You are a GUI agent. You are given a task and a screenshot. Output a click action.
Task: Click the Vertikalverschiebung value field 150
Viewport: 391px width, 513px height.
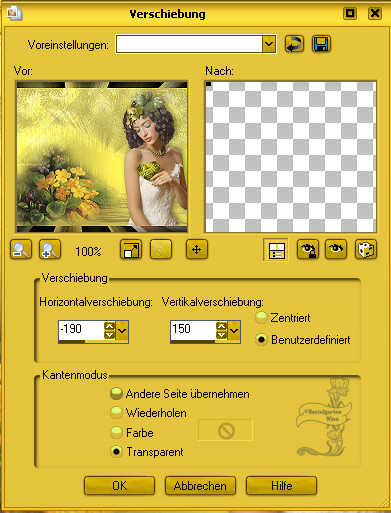[193, 330]
